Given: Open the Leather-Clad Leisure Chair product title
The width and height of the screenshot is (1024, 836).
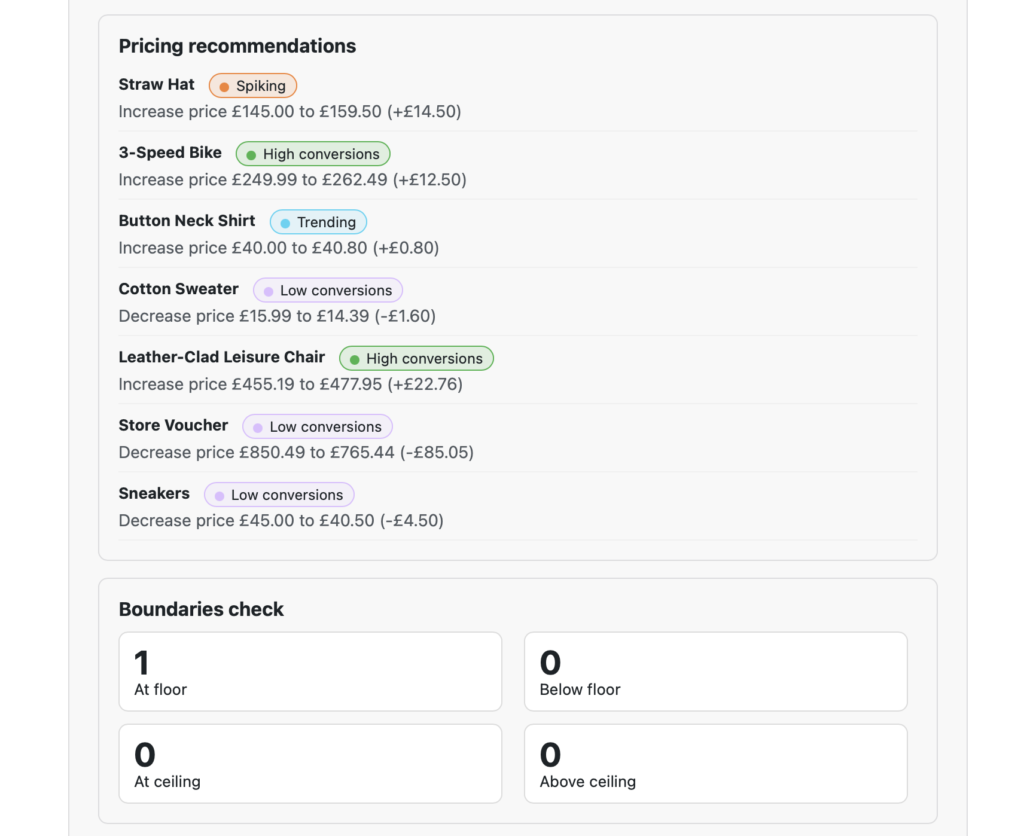Looking at the screenshot, I should pos(221,356).
